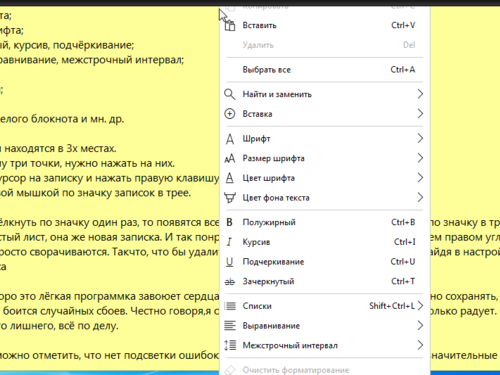500x375 pixels.
Task: Open the Найти и заменить menu entry
Action: [x=325, y=94]
